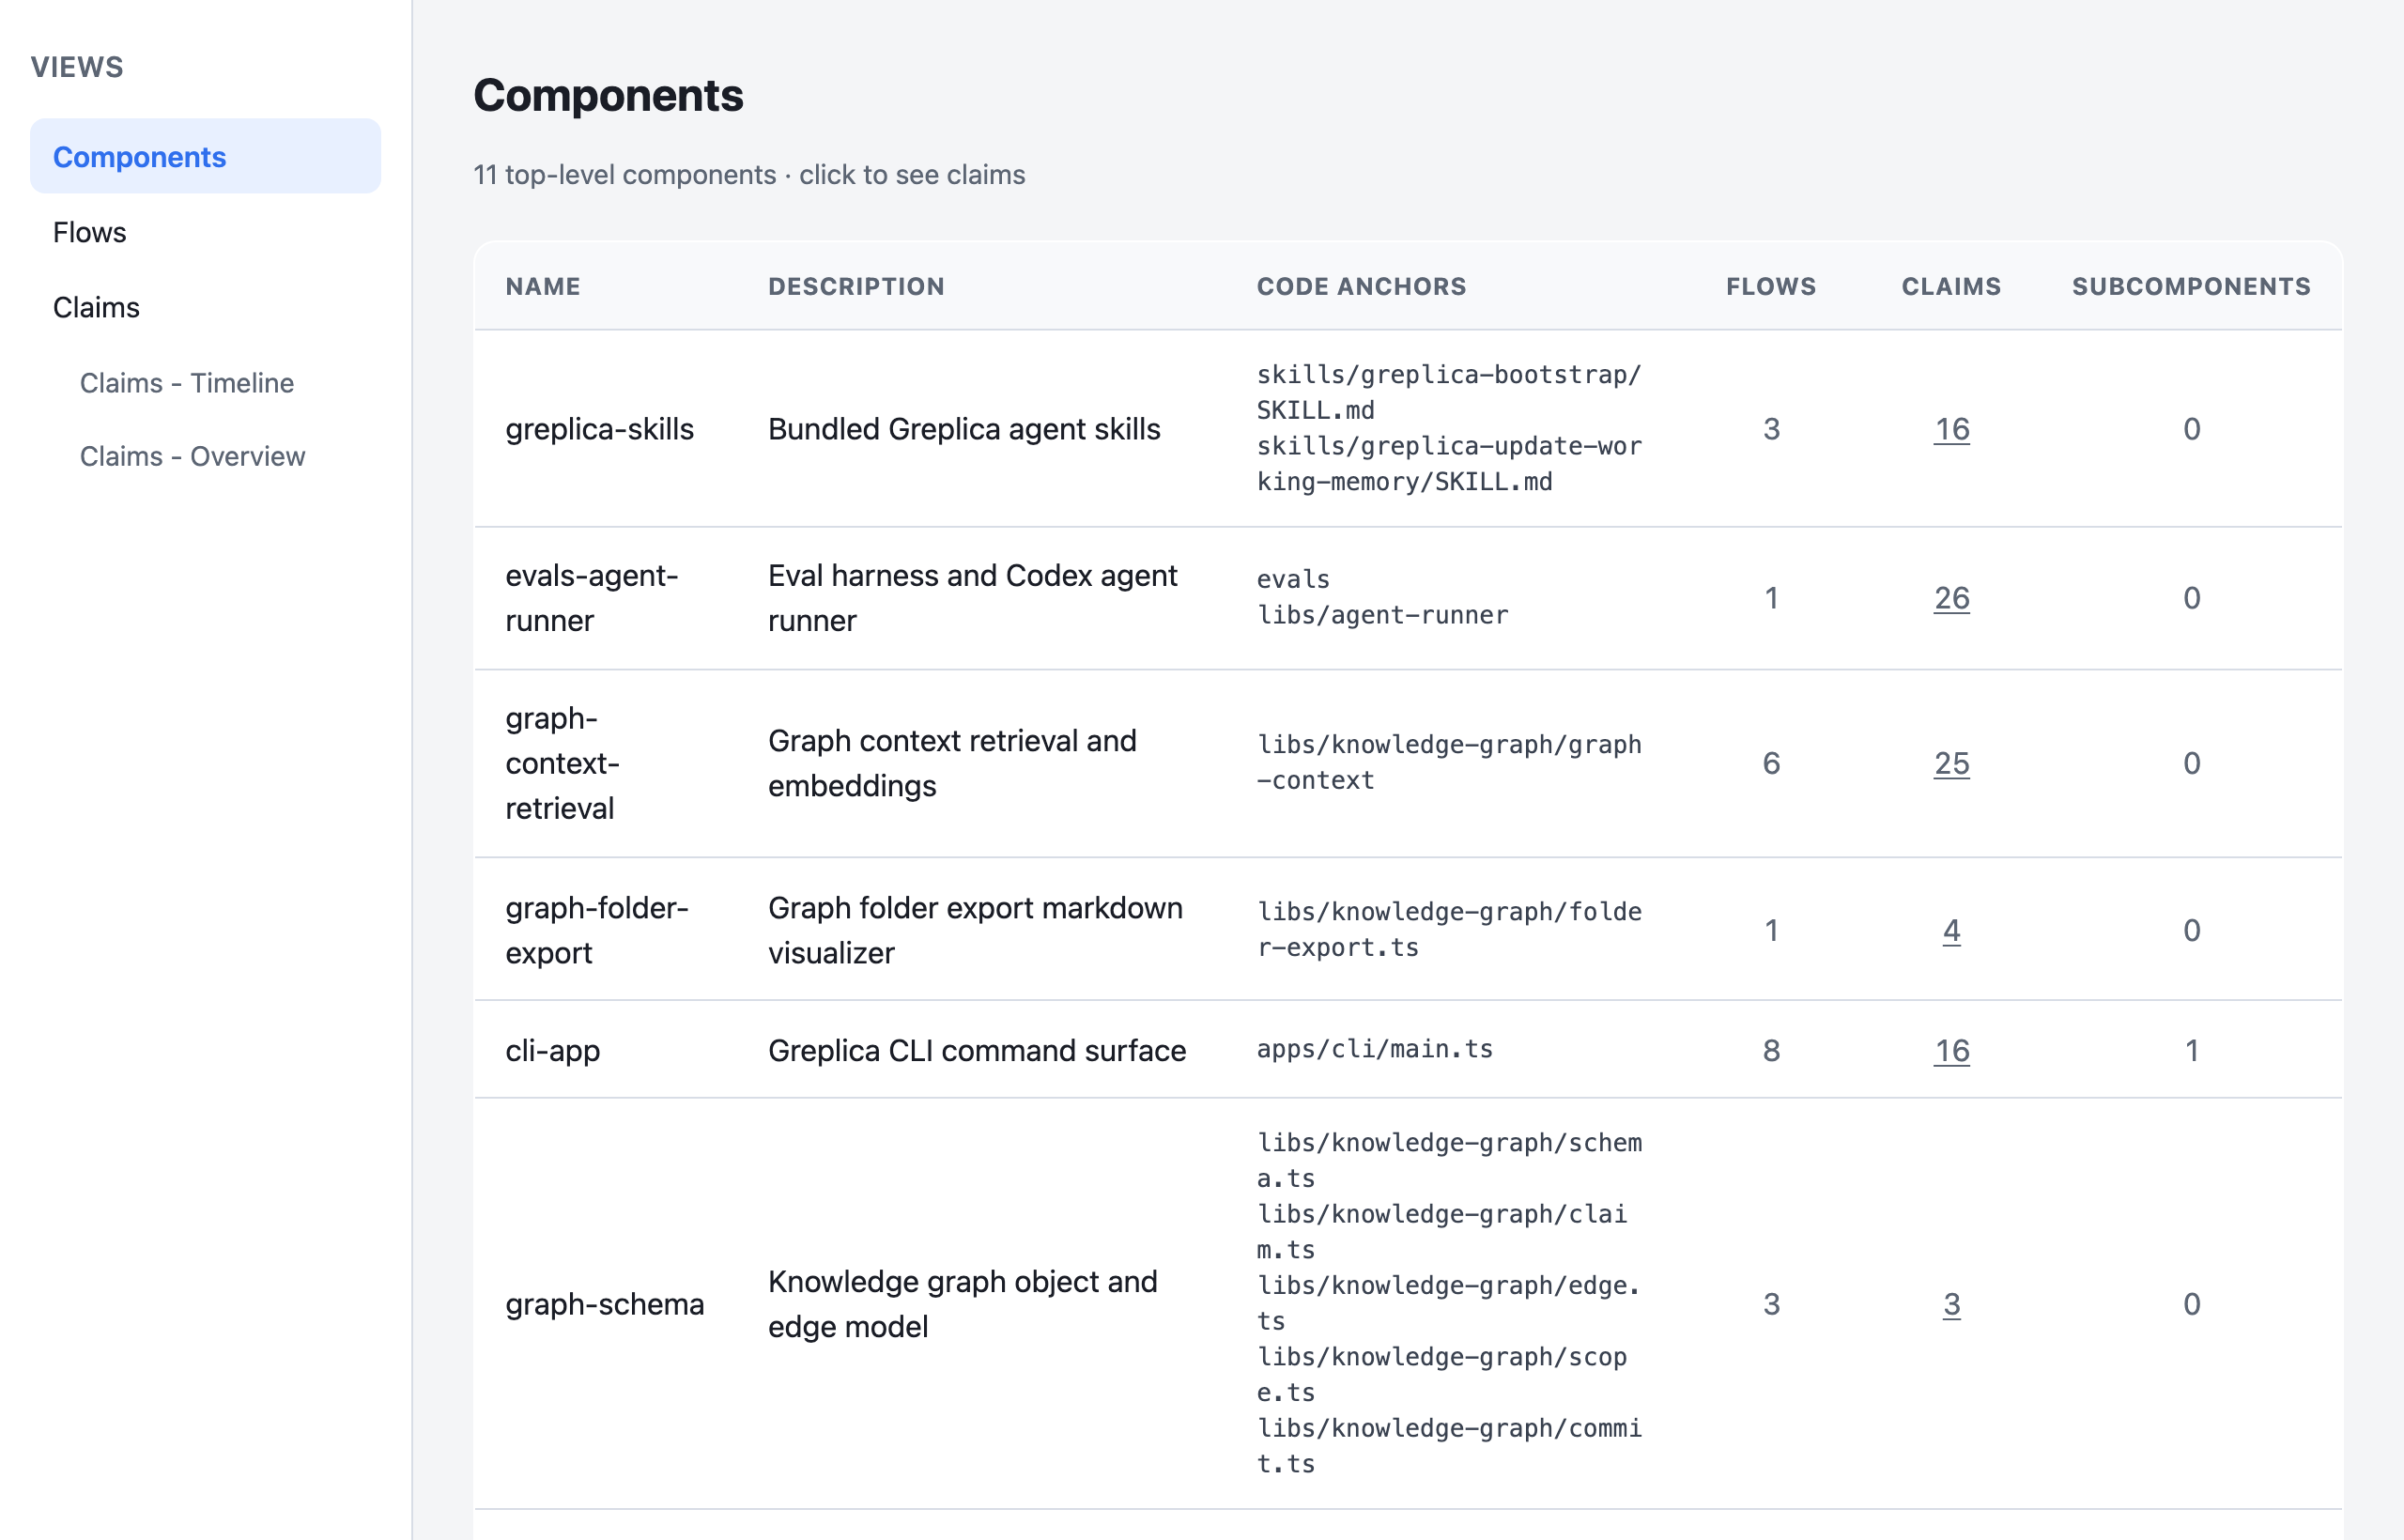This screenshot has height=1540, width=2404.
Task: Click the libs/knowledge-graph/graph-context anchor
Action: click(x=1449, y=762)
